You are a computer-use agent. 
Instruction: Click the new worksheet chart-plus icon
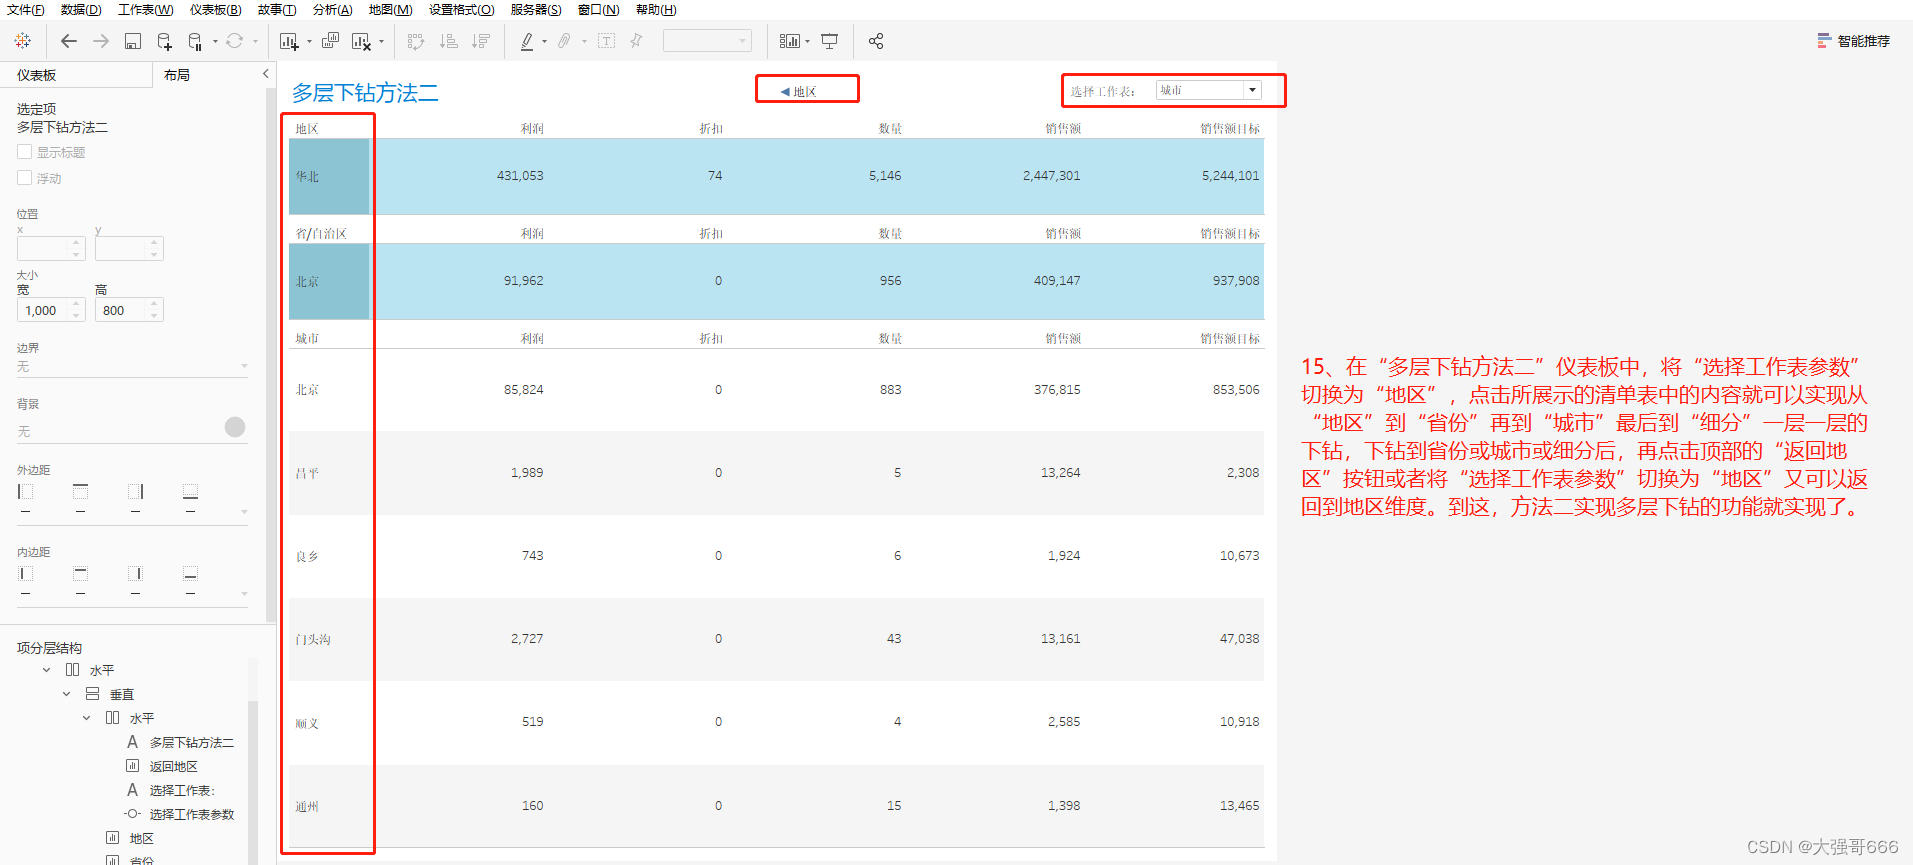click(289, 41)
